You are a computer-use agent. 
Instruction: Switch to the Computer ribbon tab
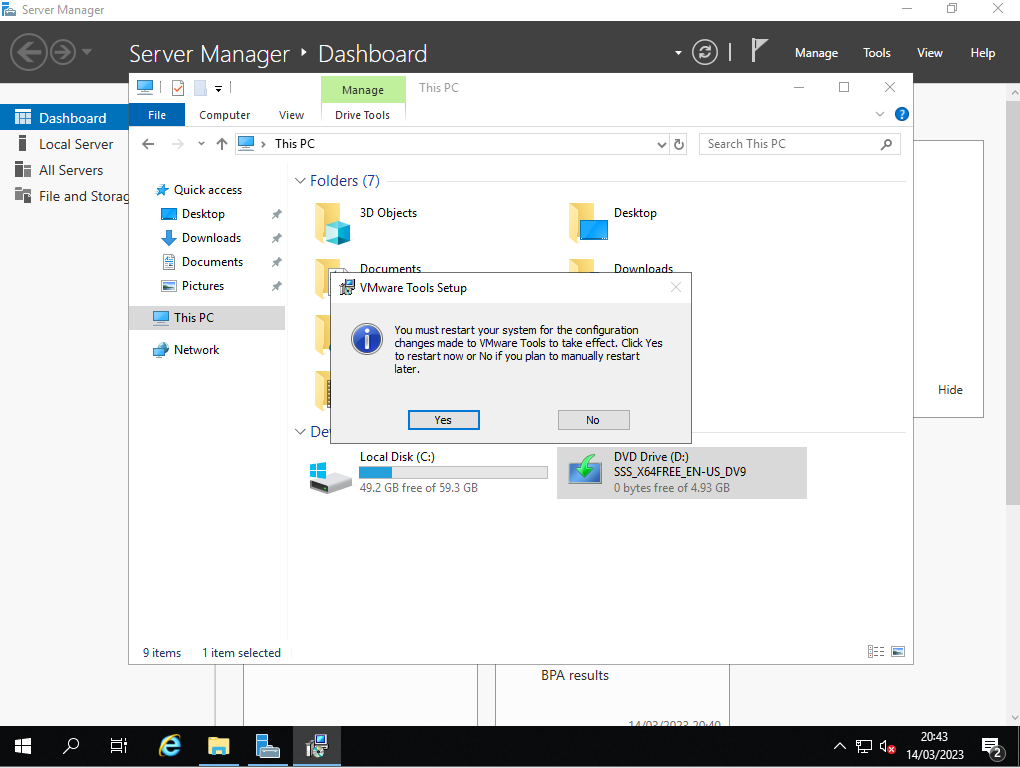(225, 115)
